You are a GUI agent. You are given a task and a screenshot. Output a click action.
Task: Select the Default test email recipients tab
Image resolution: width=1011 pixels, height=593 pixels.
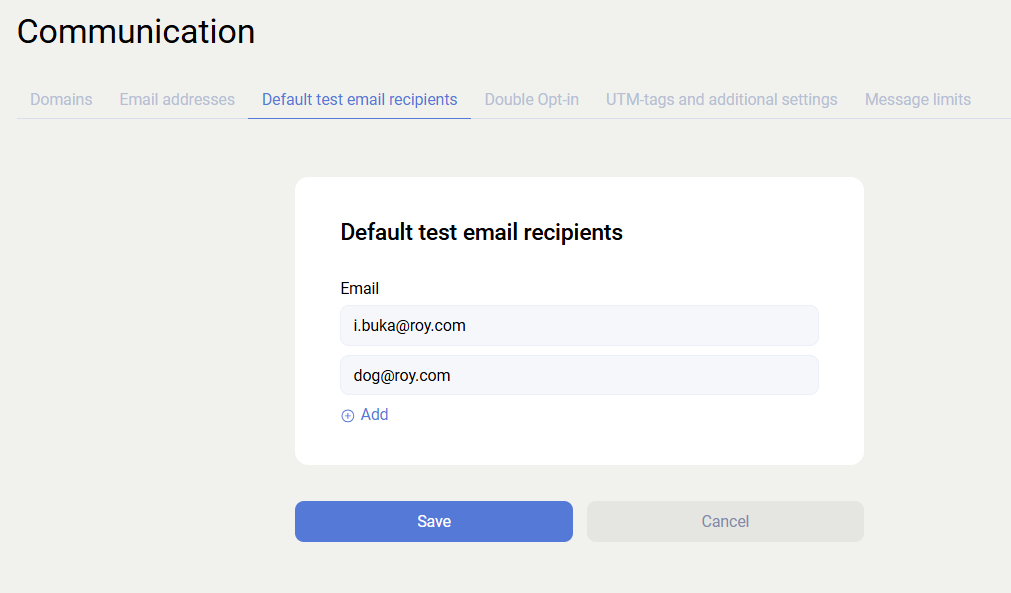tap(359, 100)
